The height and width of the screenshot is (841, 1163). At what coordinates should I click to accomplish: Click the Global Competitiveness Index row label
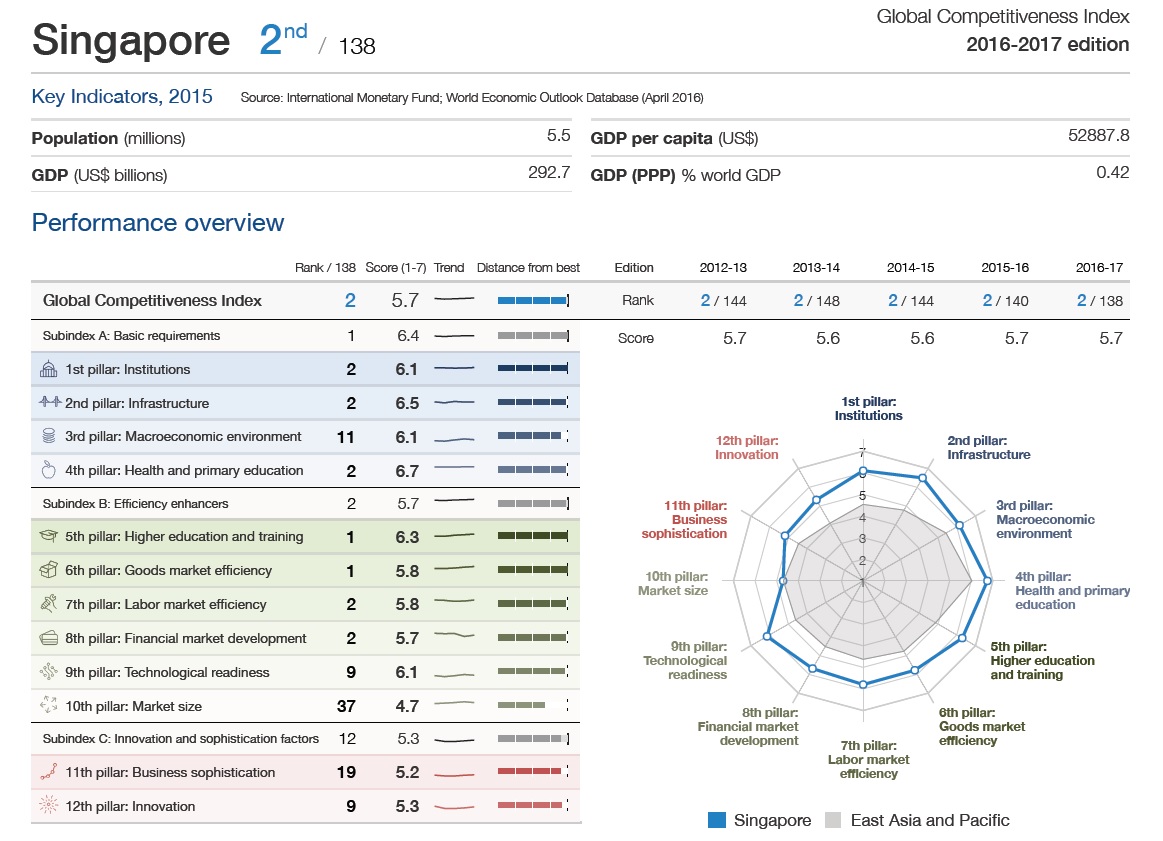click(152, 300)
